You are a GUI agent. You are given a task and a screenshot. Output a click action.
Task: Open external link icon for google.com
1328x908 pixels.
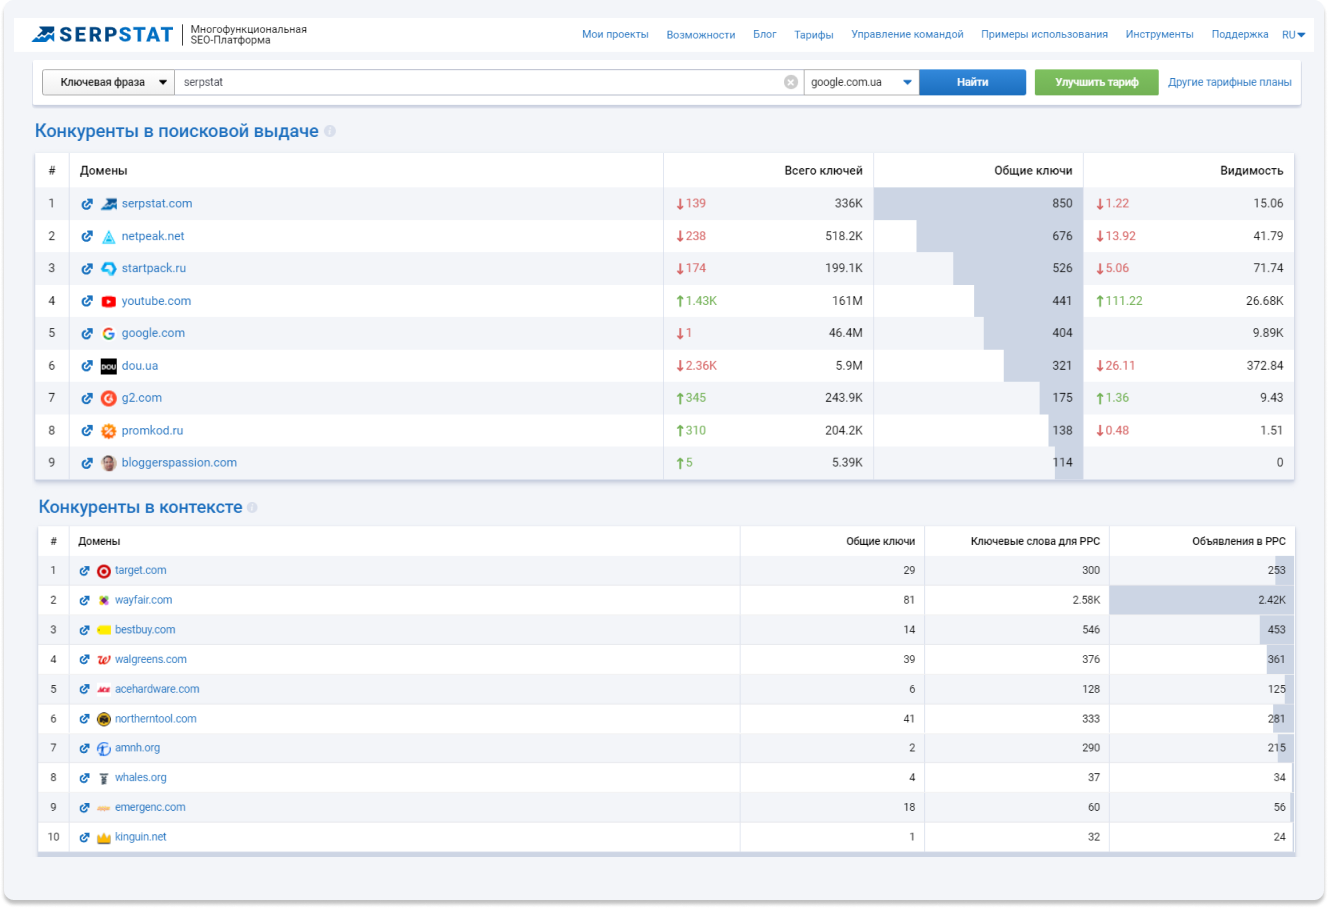coord(87,333)
